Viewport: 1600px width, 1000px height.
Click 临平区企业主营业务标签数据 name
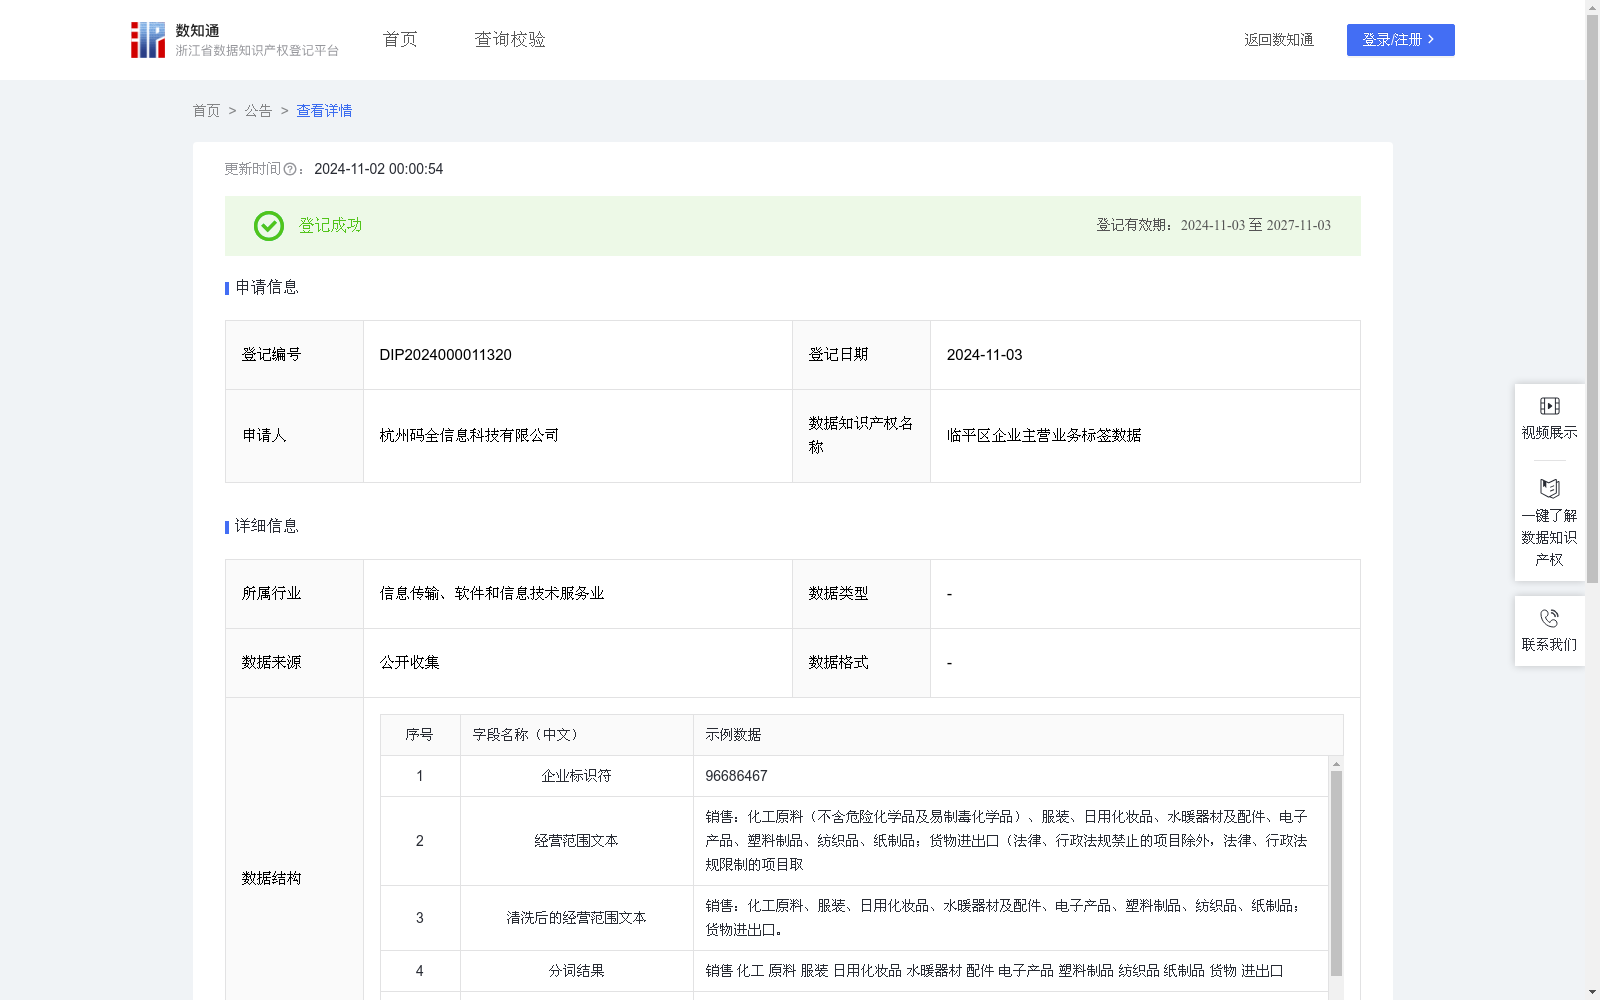1044,436
